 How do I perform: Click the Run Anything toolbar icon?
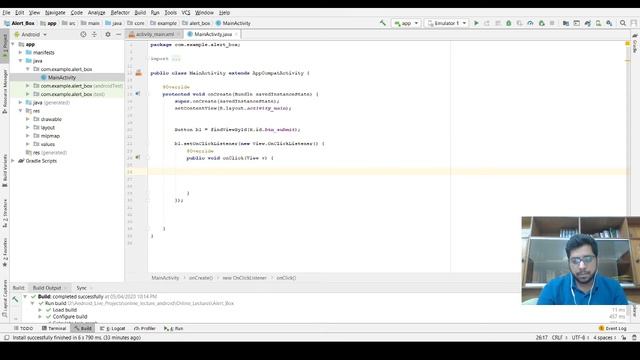(x=576, y=23)
